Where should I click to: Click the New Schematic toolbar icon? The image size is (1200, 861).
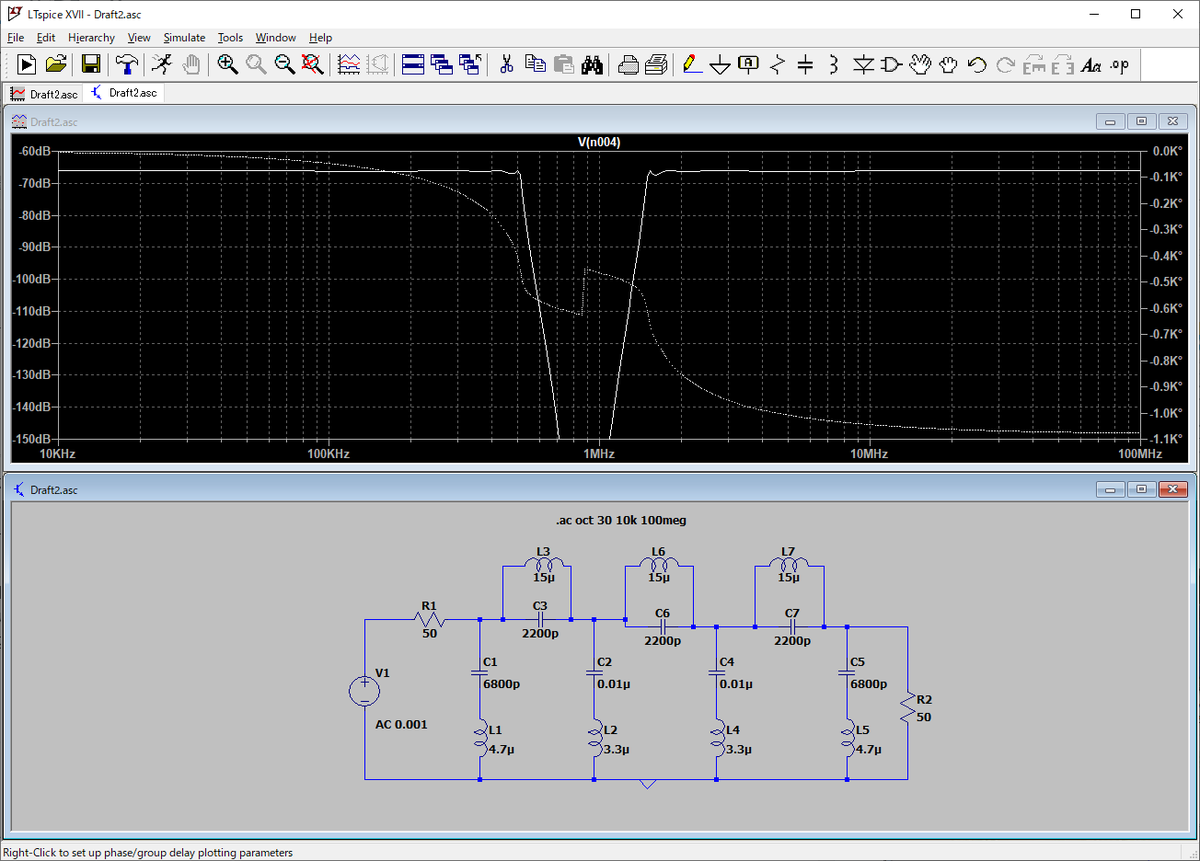(x=27, y=64)
